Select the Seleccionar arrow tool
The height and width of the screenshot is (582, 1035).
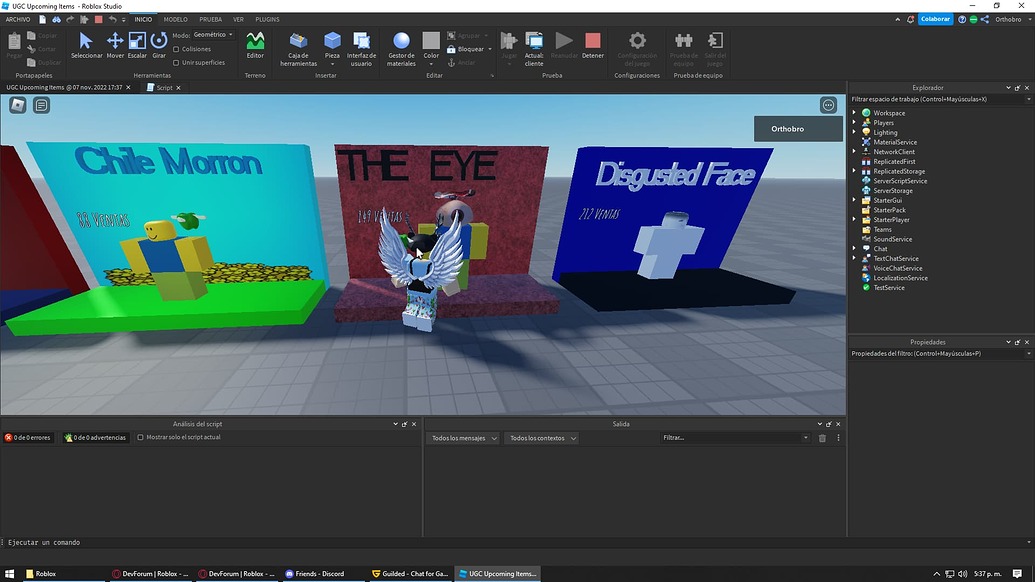pos(86,45)
